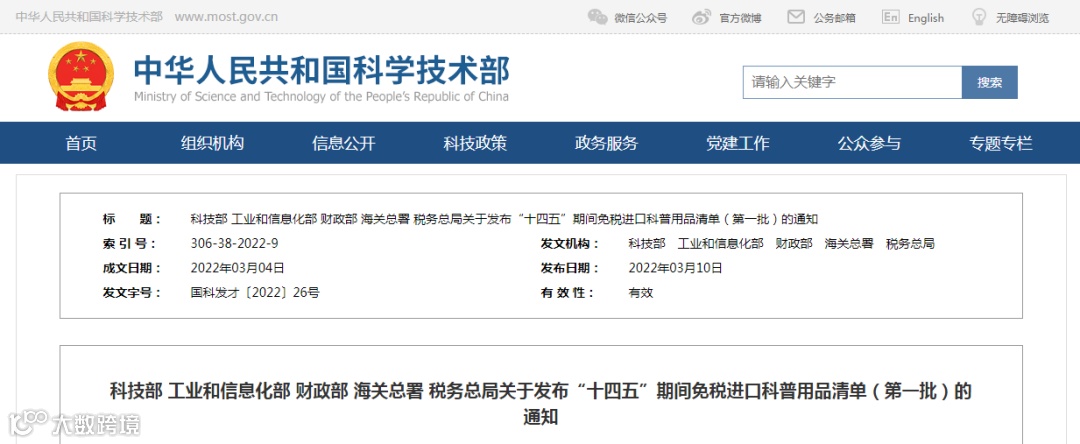Click the 发布日期 label

coord(570,268)
